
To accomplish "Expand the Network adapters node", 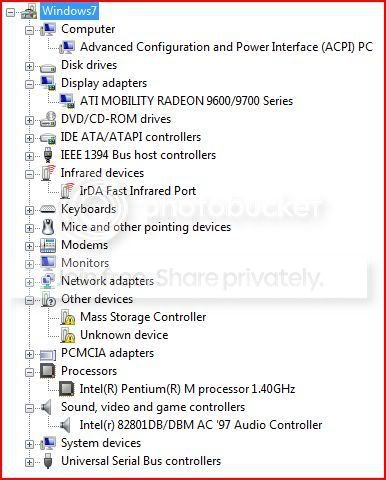I will (29, 282).
